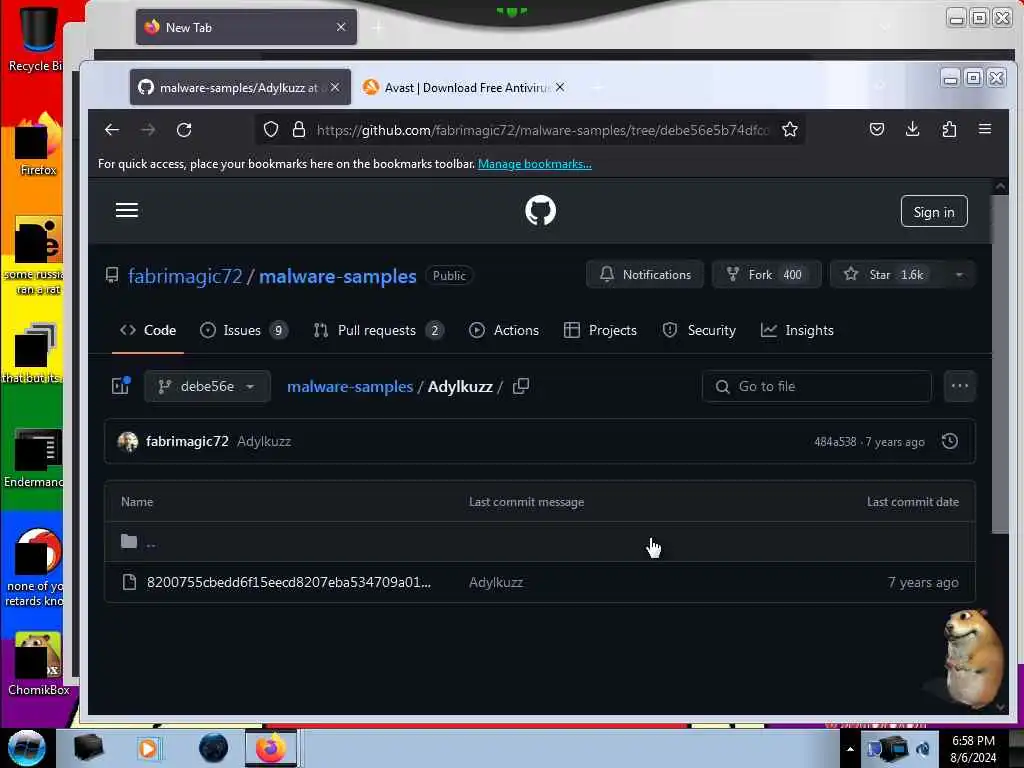Open Pocket save icon
Viewport: 1024px width, 768px height.
pyautogui.click(x=877, y=129)
